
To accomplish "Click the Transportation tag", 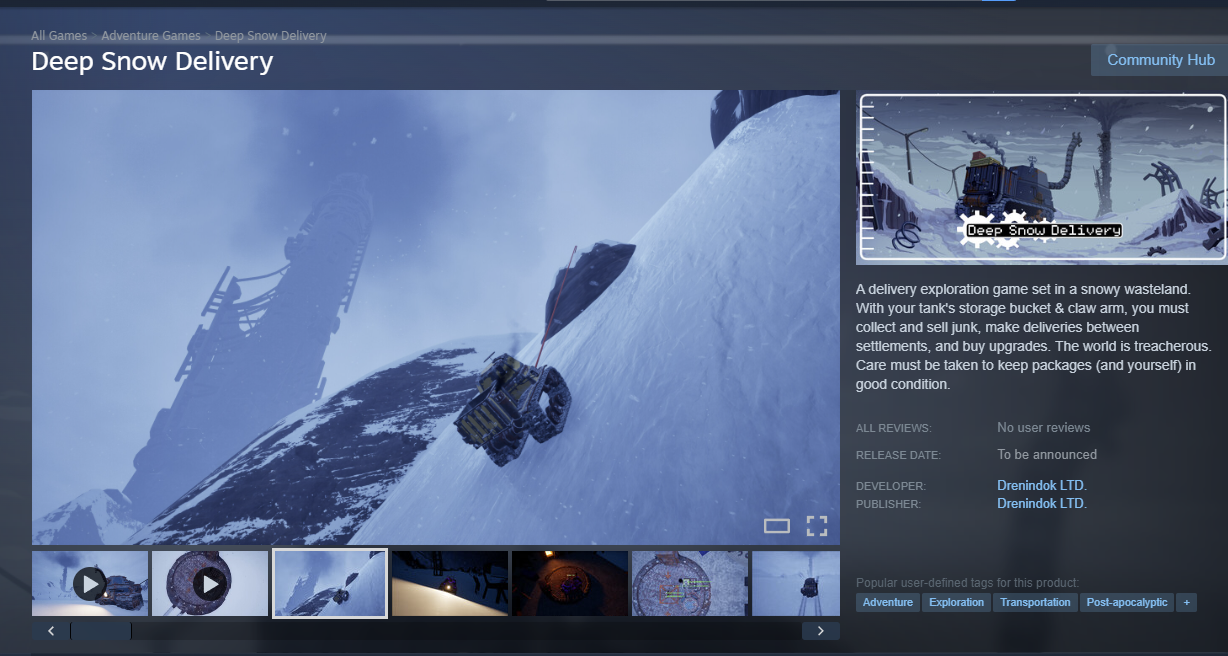I will (x=1036, y=602).
